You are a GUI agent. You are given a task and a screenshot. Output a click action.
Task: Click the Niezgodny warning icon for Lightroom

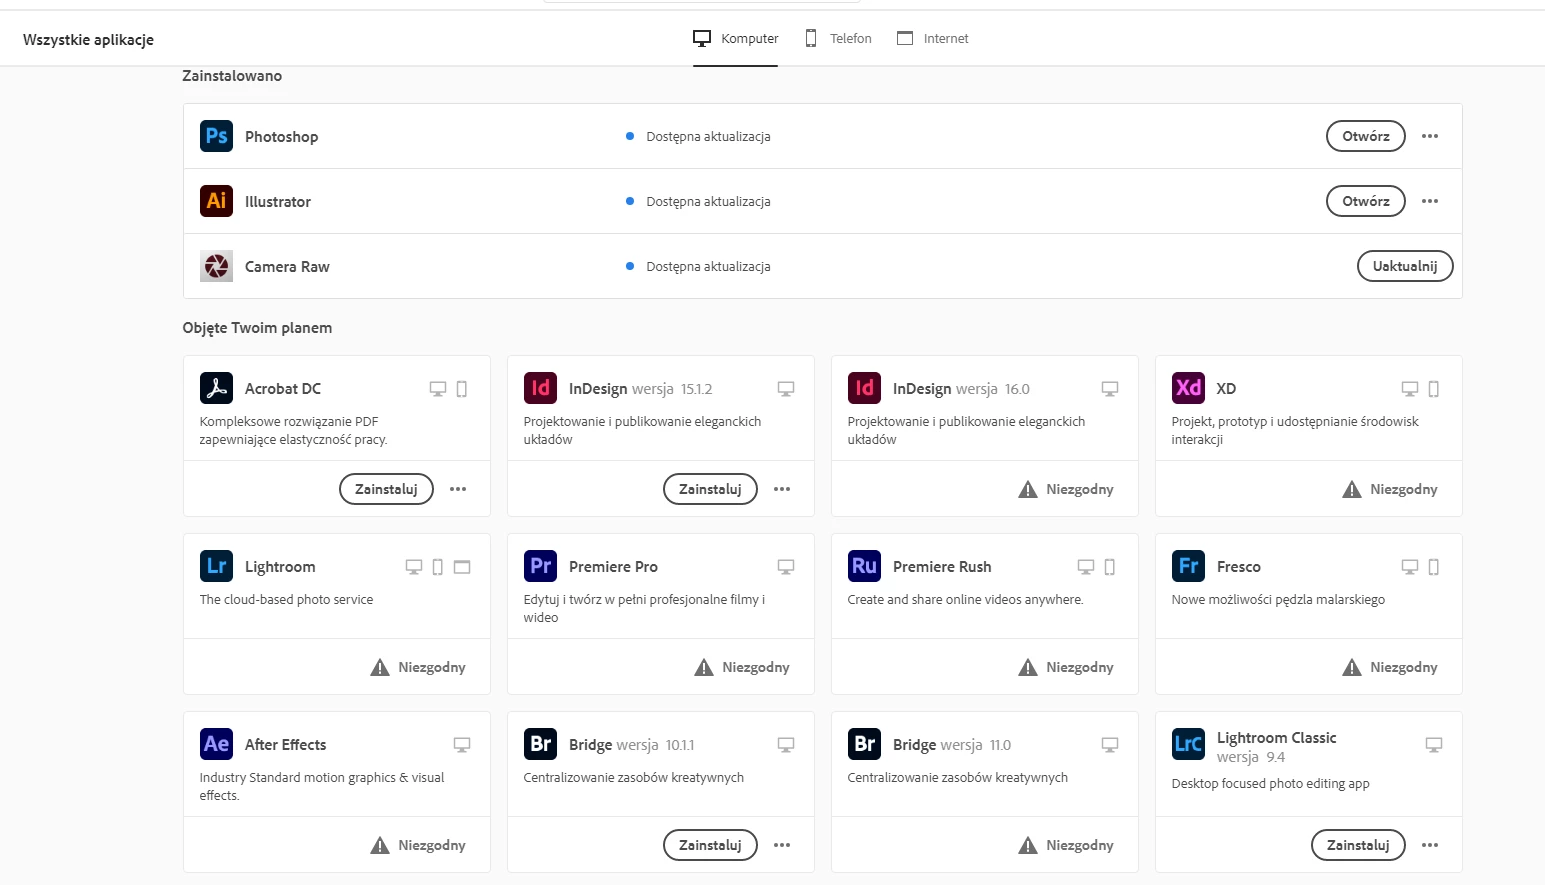point(380,667)
